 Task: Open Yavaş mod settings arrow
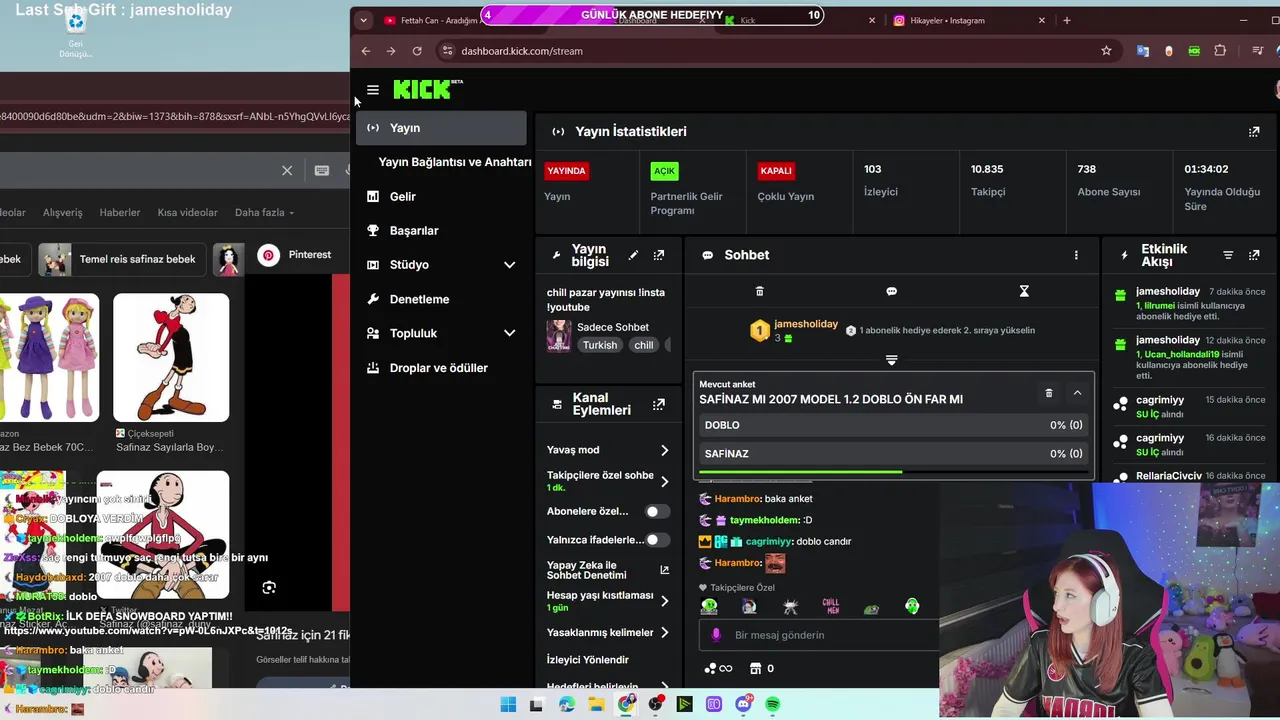[664, 450]
